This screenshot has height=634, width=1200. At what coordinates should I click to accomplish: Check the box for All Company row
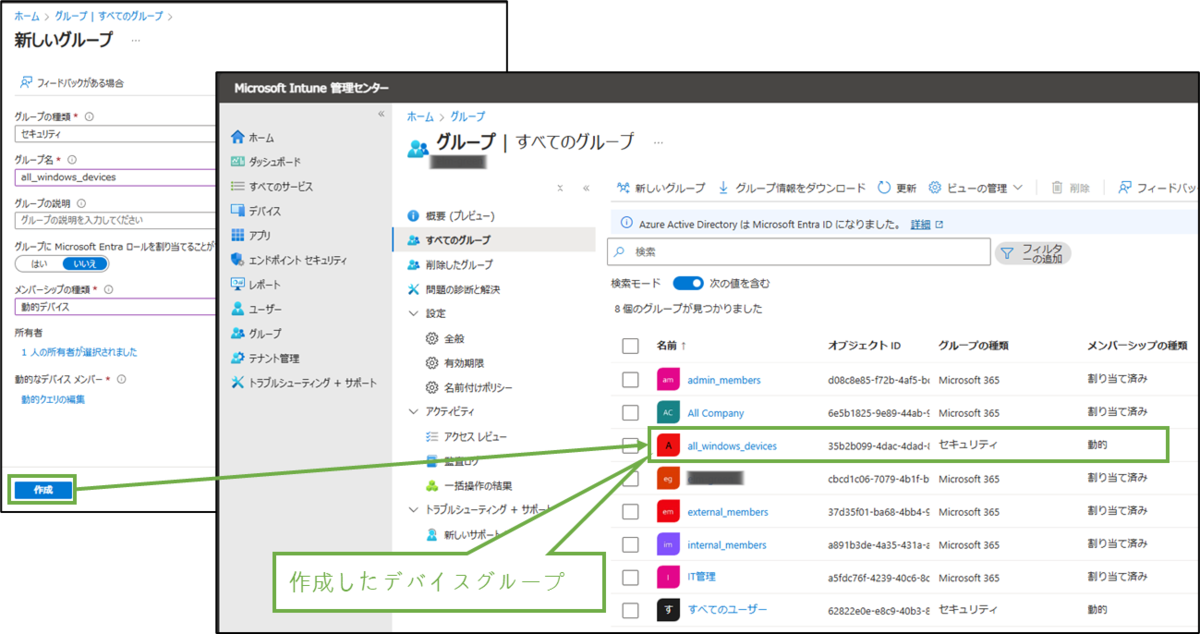pyautogui.click(x=630, y=413)
